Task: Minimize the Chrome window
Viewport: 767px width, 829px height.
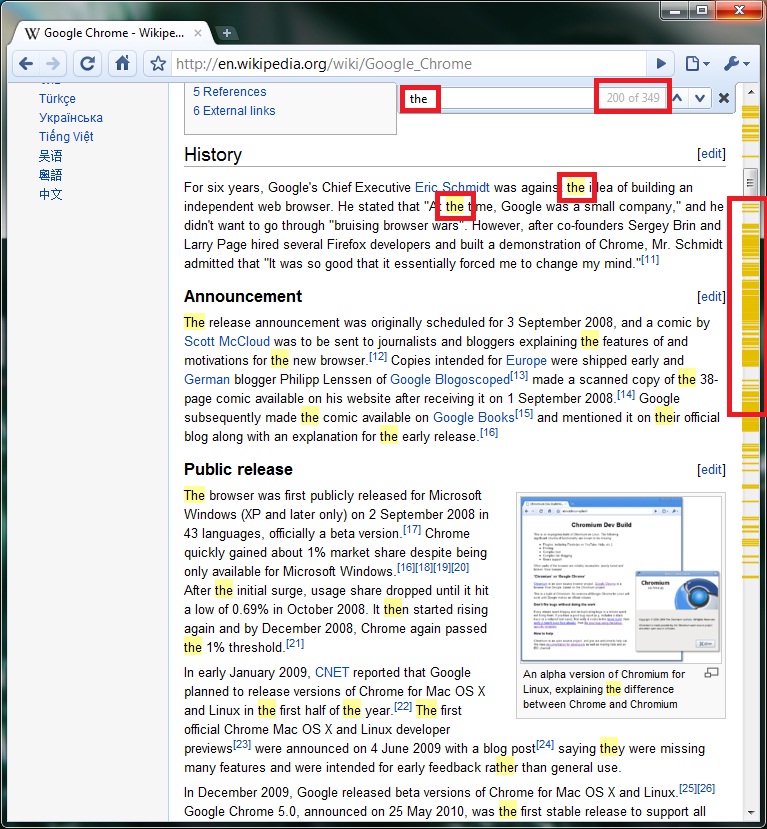Action: (675, 11)
